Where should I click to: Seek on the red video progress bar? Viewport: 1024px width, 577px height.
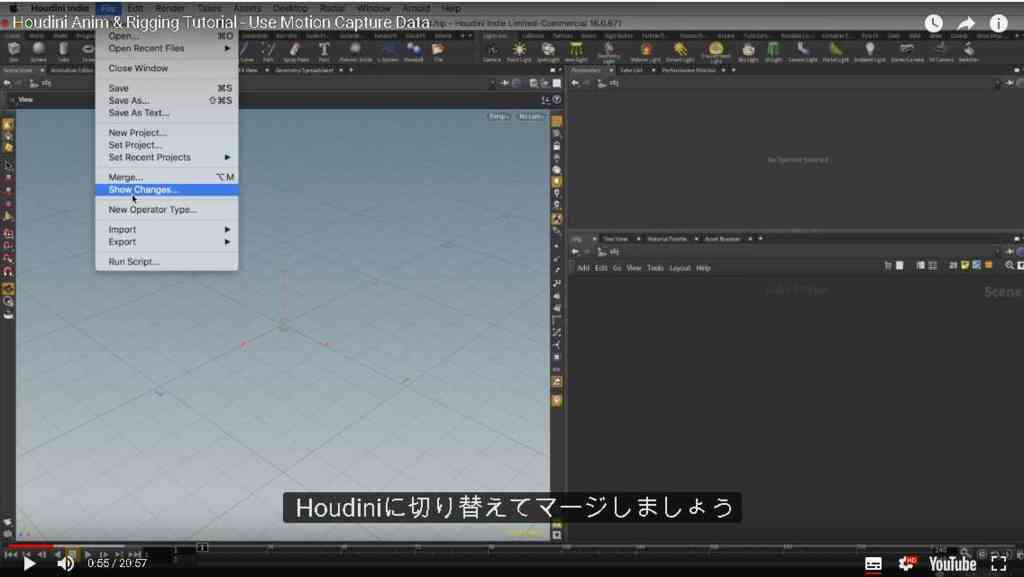(x=30, y=546)
